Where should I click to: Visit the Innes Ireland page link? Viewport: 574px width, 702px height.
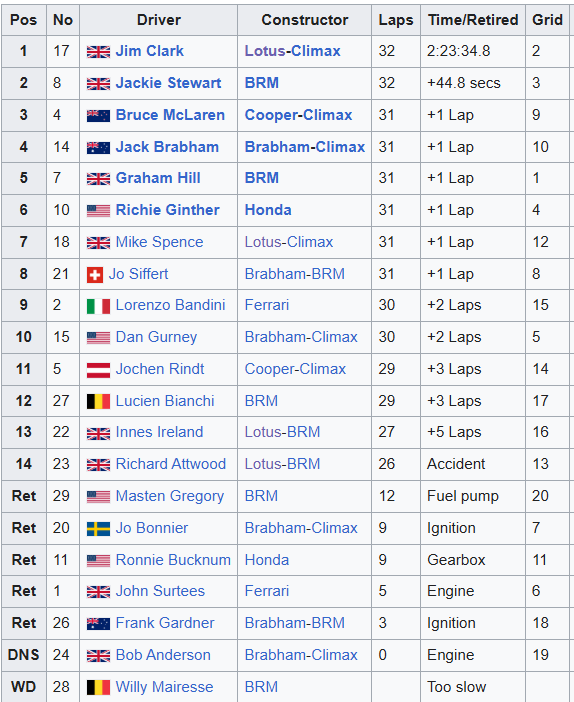click(x=159, y=432)
